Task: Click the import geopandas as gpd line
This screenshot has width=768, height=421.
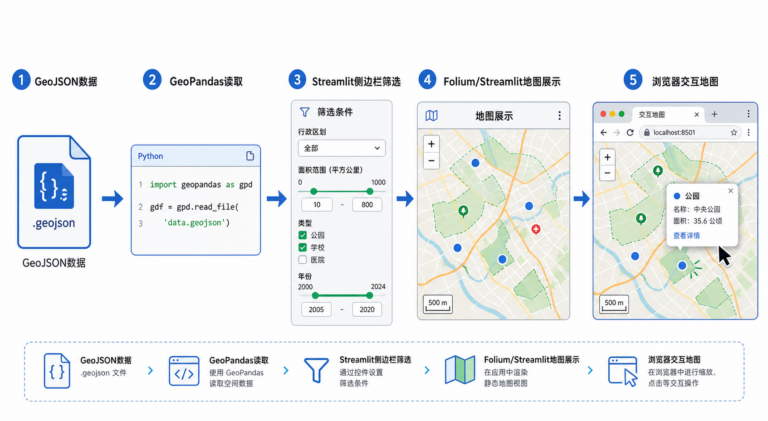Action: point(201,185)
